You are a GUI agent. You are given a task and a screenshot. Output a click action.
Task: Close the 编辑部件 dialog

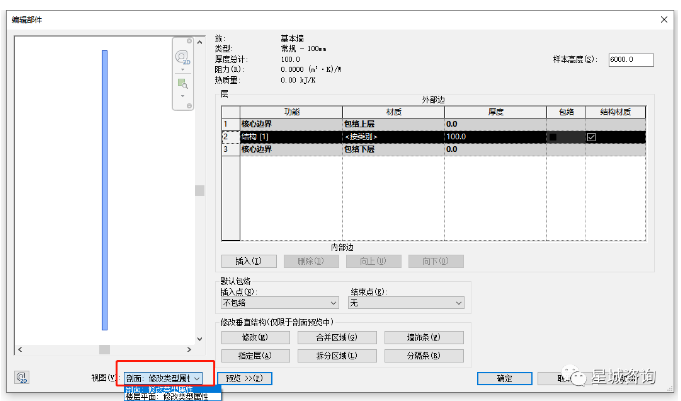click(x=664, y=20)
